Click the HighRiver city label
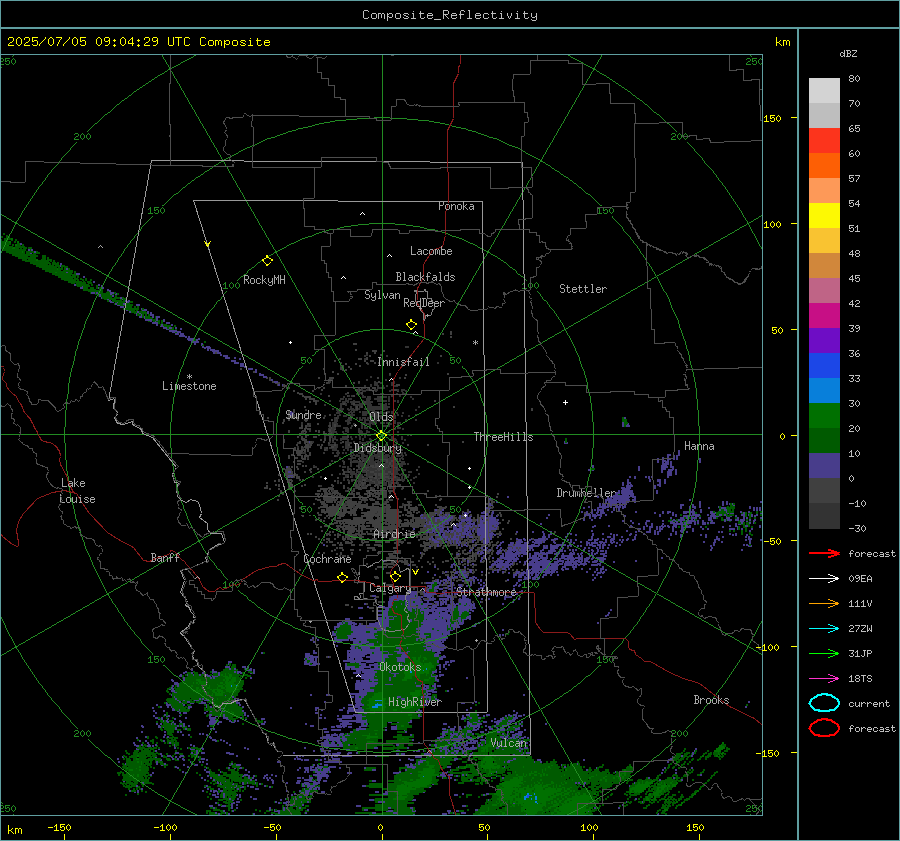 tap(415, 702)
